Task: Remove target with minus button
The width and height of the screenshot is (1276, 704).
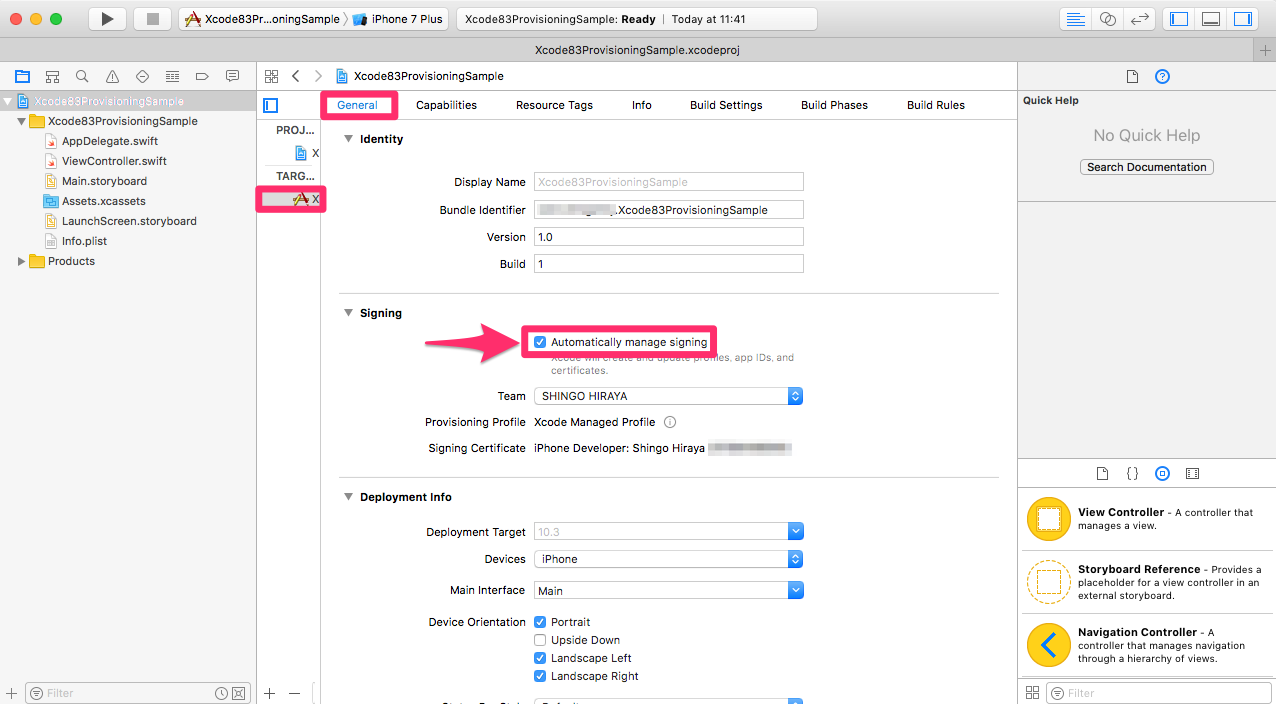Action: click(294, 693)
